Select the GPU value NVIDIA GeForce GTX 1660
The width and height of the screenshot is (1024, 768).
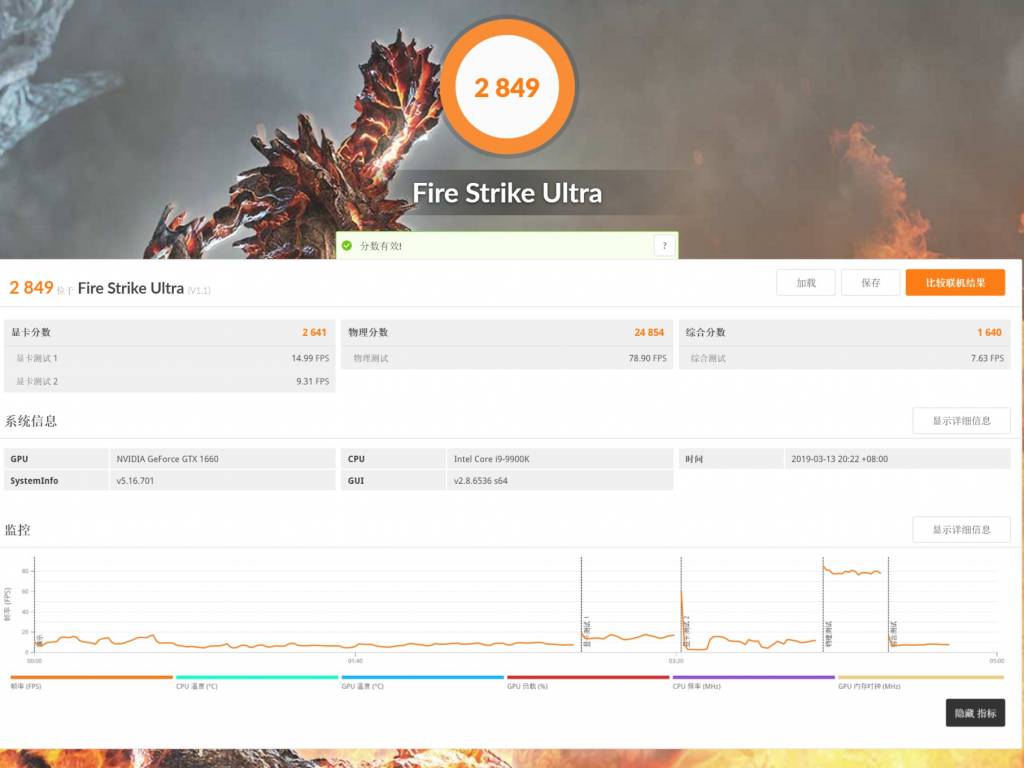click(168, 459)
